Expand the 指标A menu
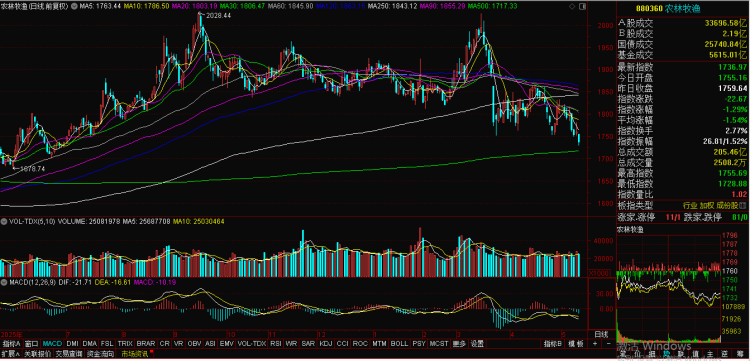The image size is (750, 361). click(11, 344)
